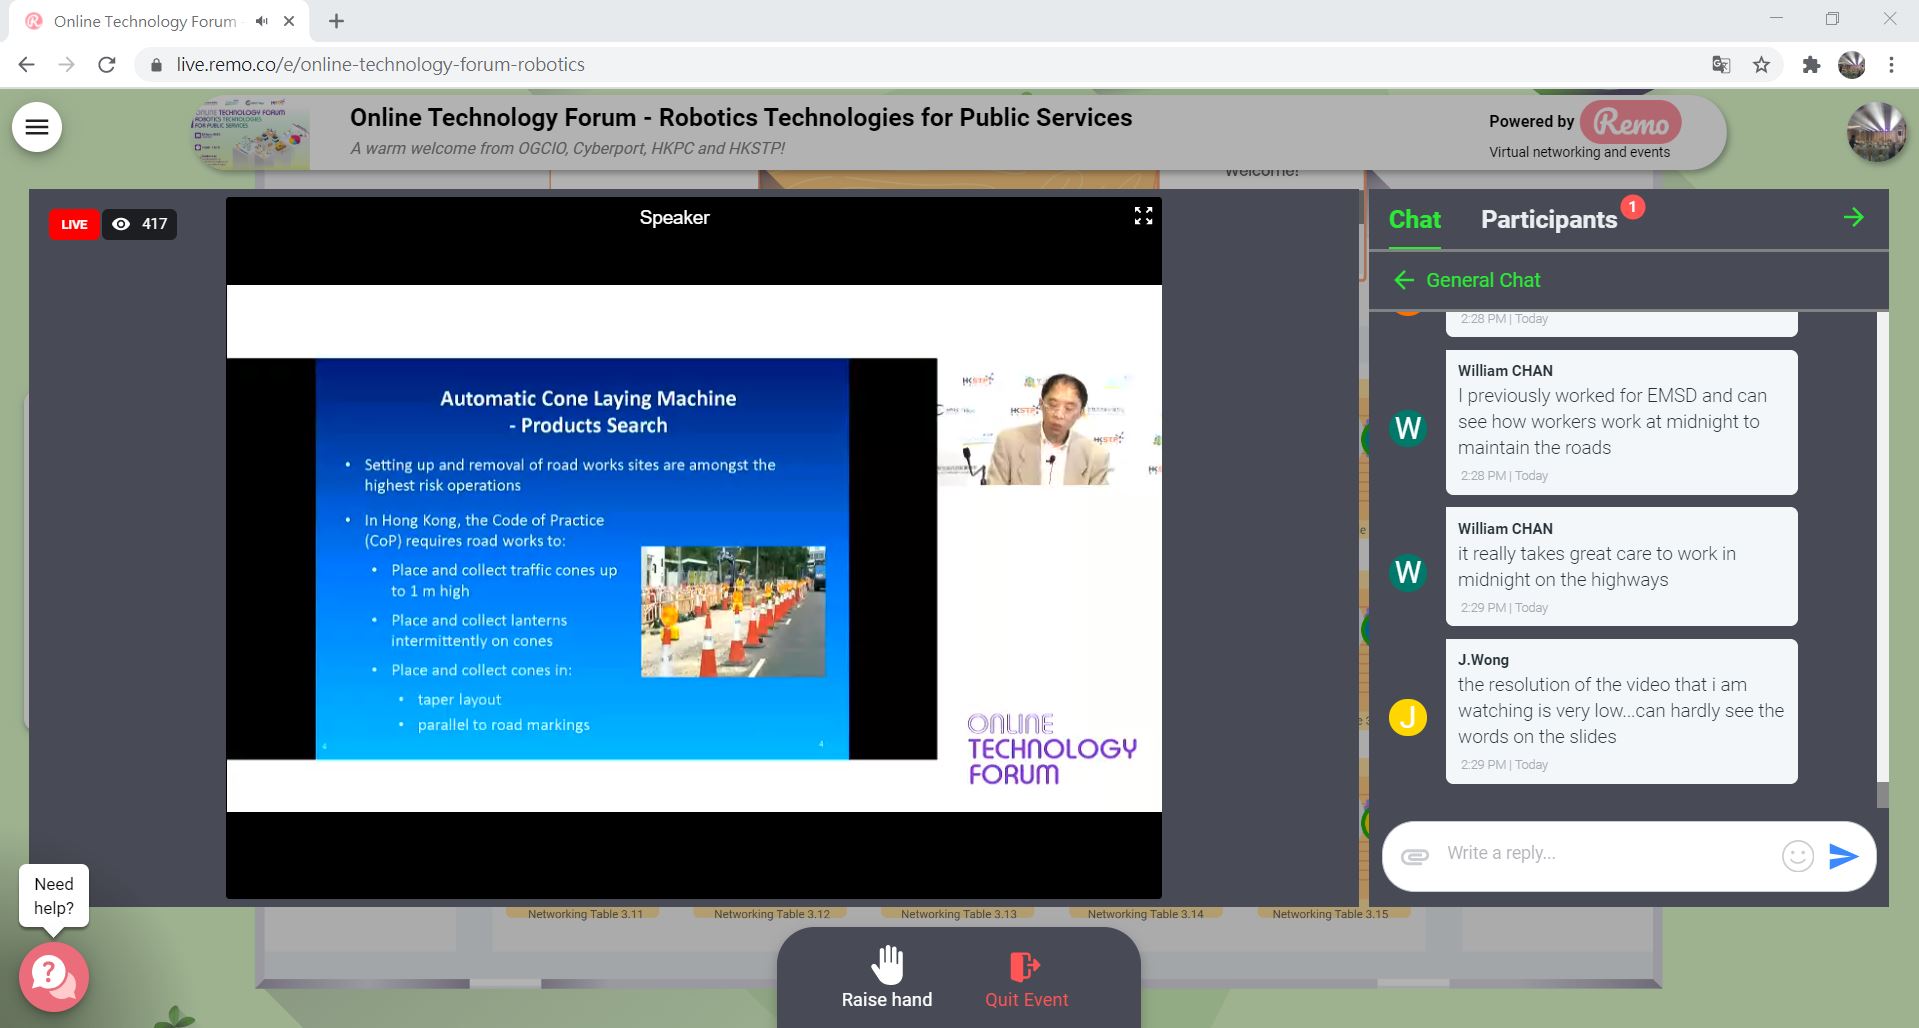Viewport: 1919px width, 1028px height.
Task: Reload the page
Action: pyautogui.click(x=107, y=65)
